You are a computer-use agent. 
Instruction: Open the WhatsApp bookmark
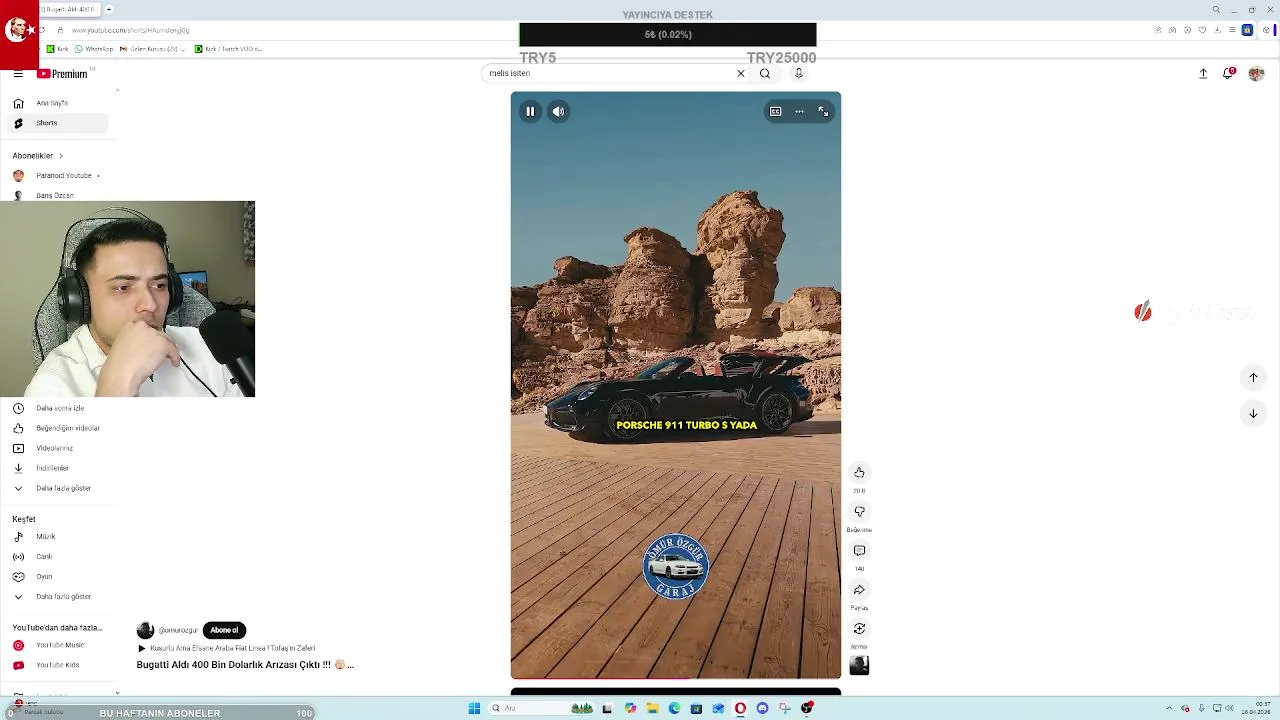click(94, 49)
